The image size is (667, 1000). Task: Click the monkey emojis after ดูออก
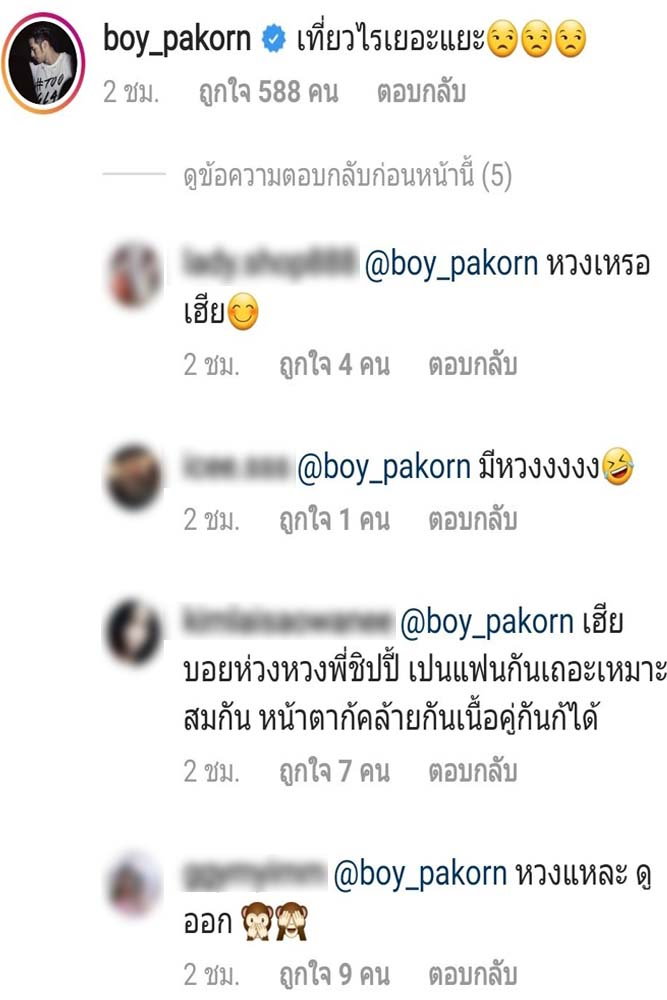pyautogui.click(x=274, y=922)
